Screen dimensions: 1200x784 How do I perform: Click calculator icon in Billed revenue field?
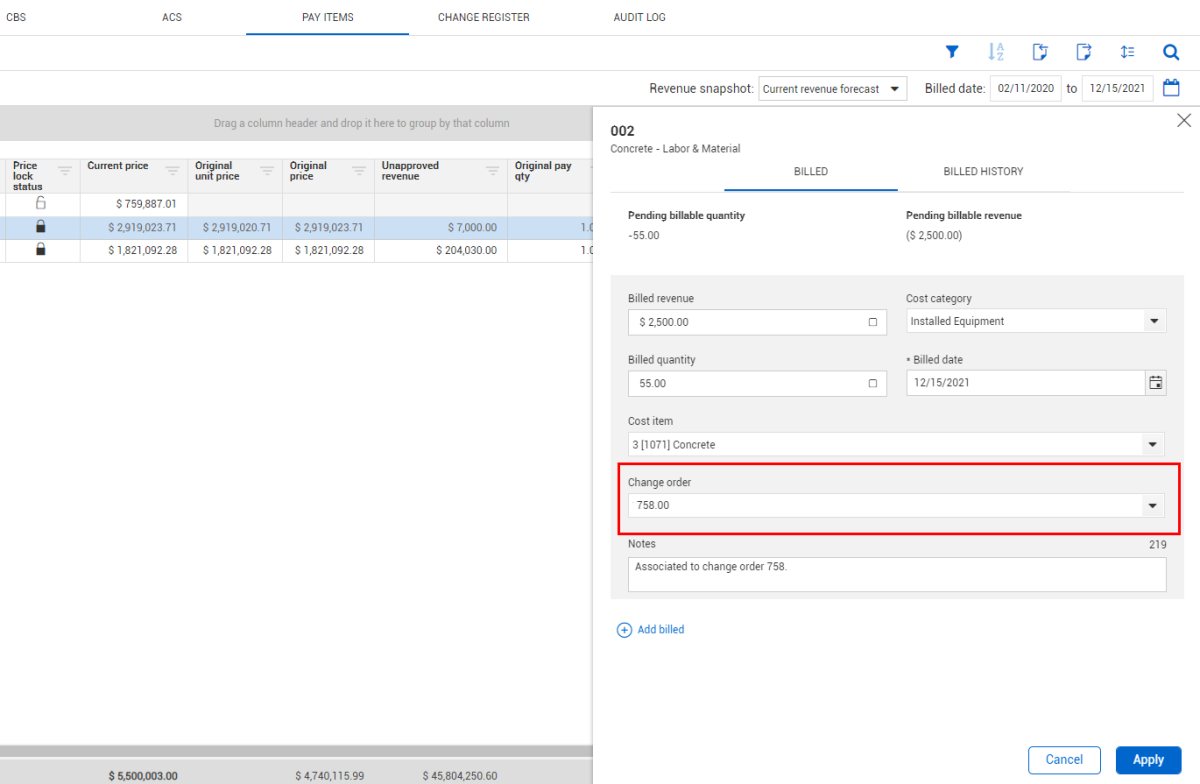872,322
